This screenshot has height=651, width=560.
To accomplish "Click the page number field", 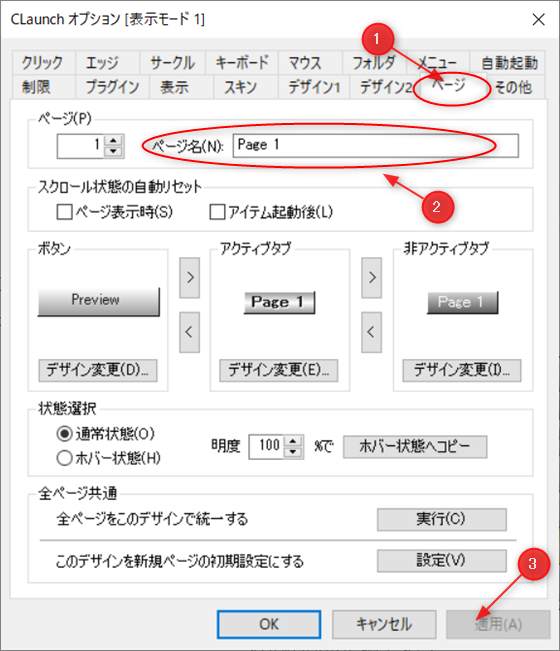I will coord(81,146).
